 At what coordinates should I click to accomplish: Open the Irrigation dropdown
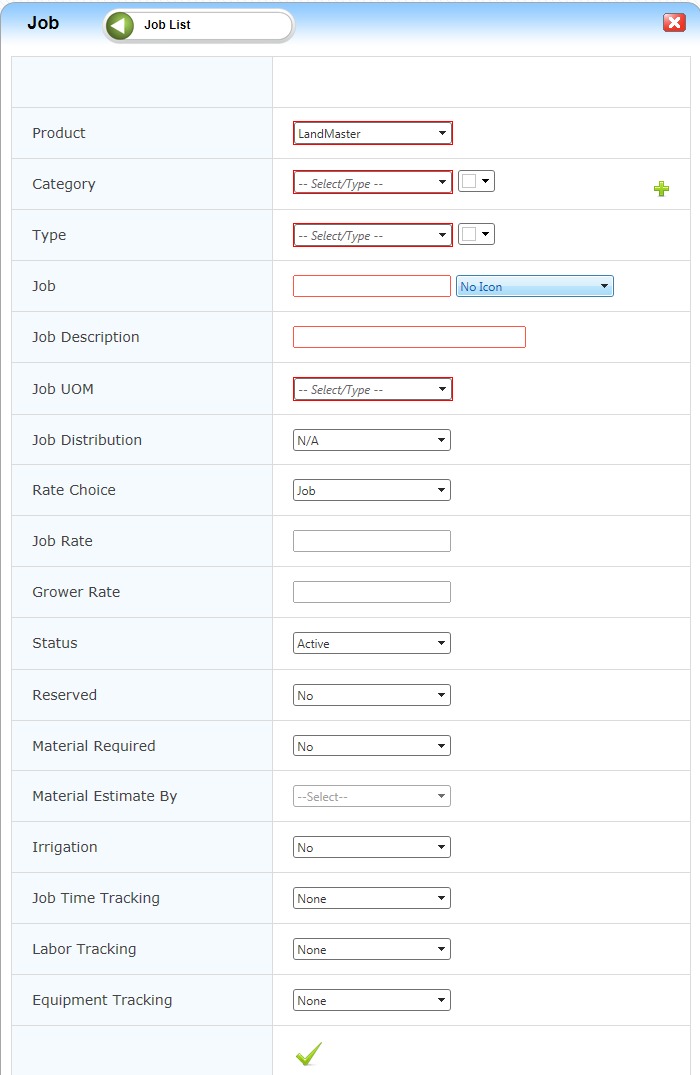pos(371,847)
